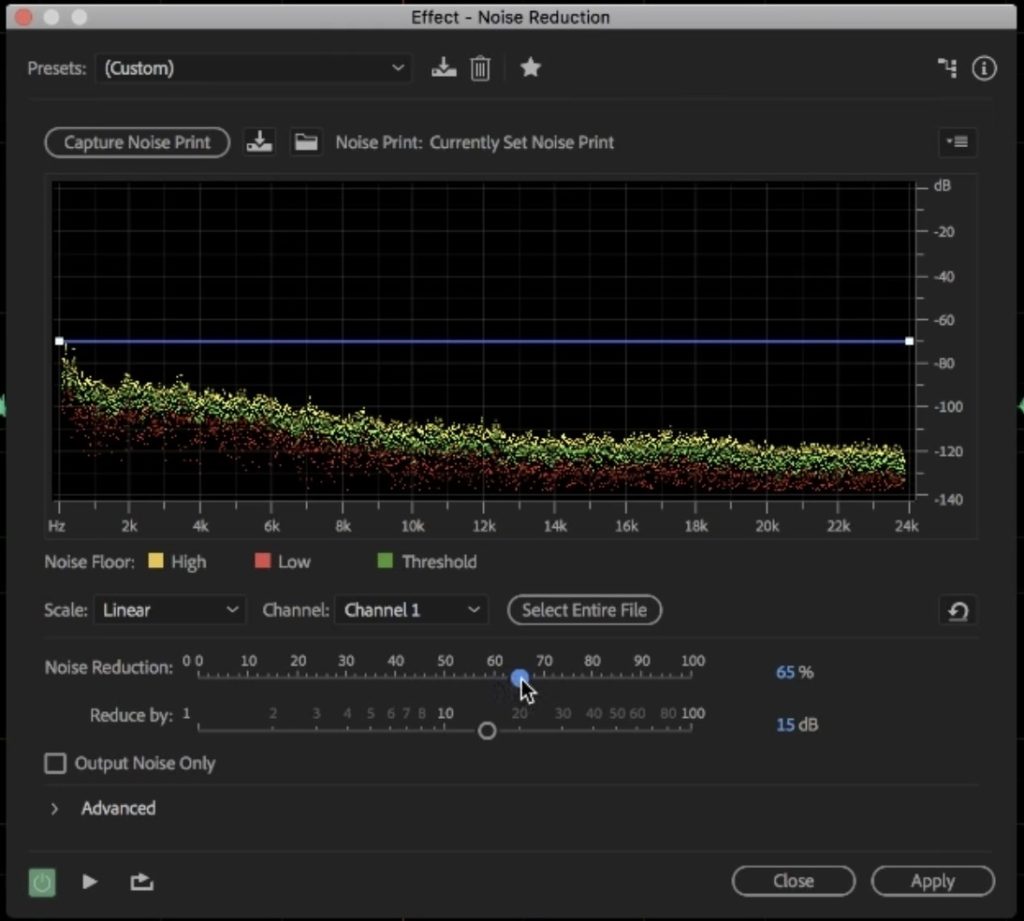This screenshot has height=921, width=1024.
Task: Enable the Output Noise Only checkbox
Action: (55, 764)
